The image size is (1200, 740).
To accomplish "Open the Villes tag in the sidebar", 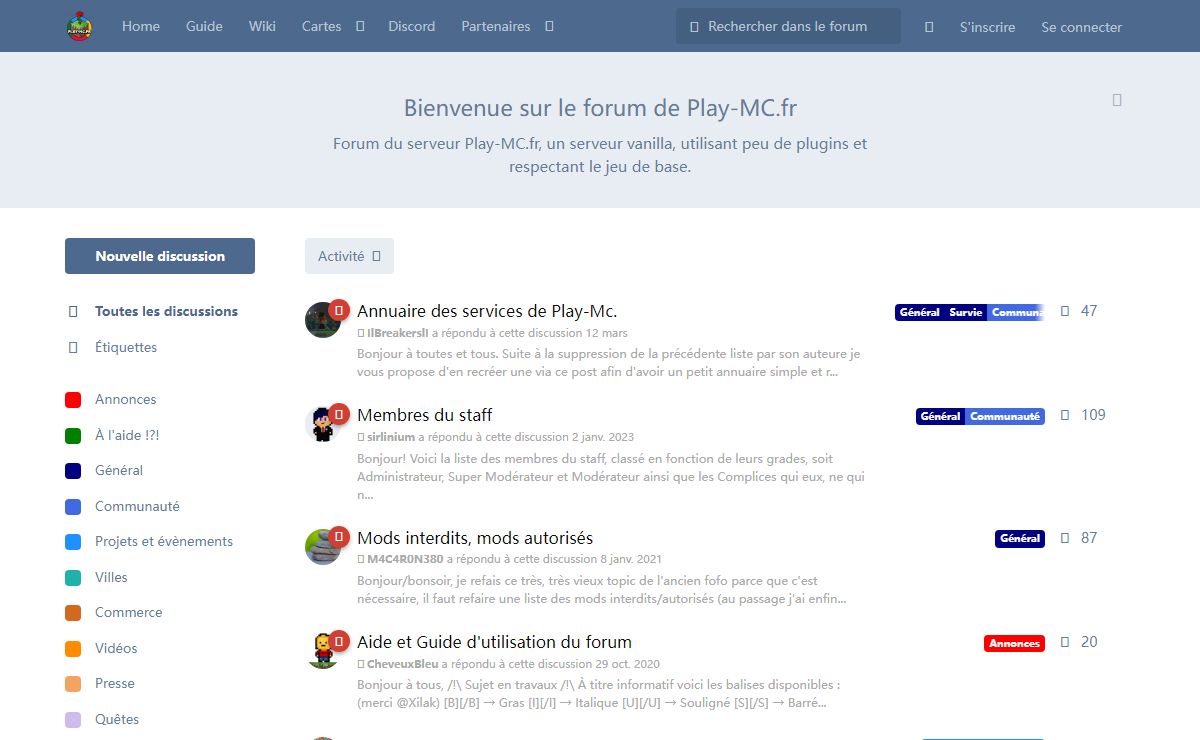I will (x=111, y=577).
